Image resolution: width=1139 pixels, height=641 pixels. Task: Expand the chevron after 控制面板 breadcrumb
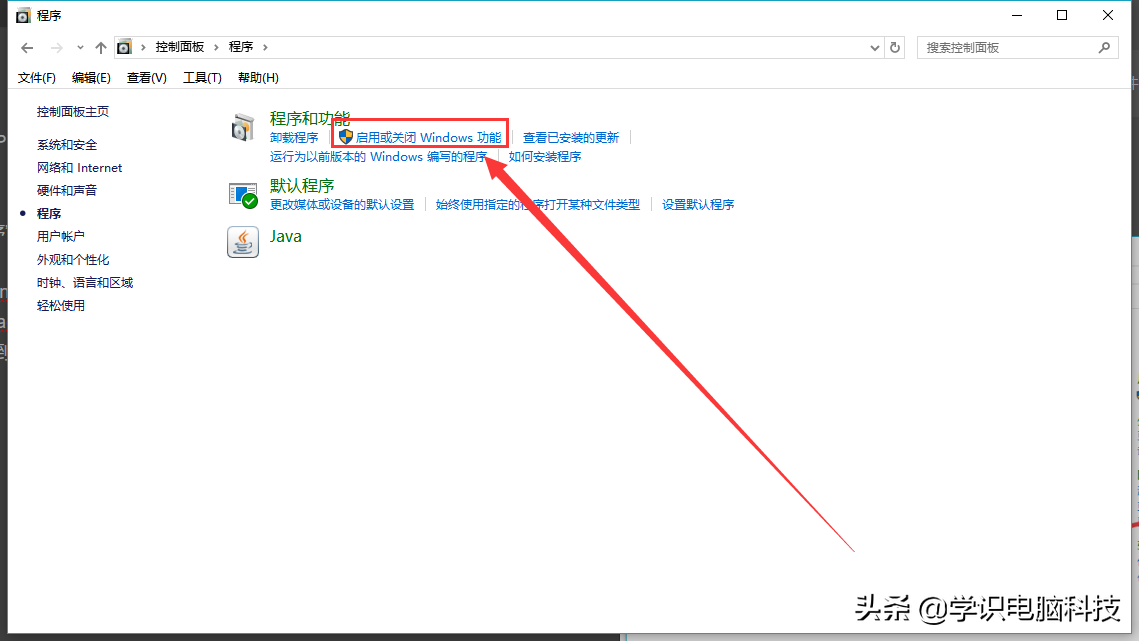216,47
